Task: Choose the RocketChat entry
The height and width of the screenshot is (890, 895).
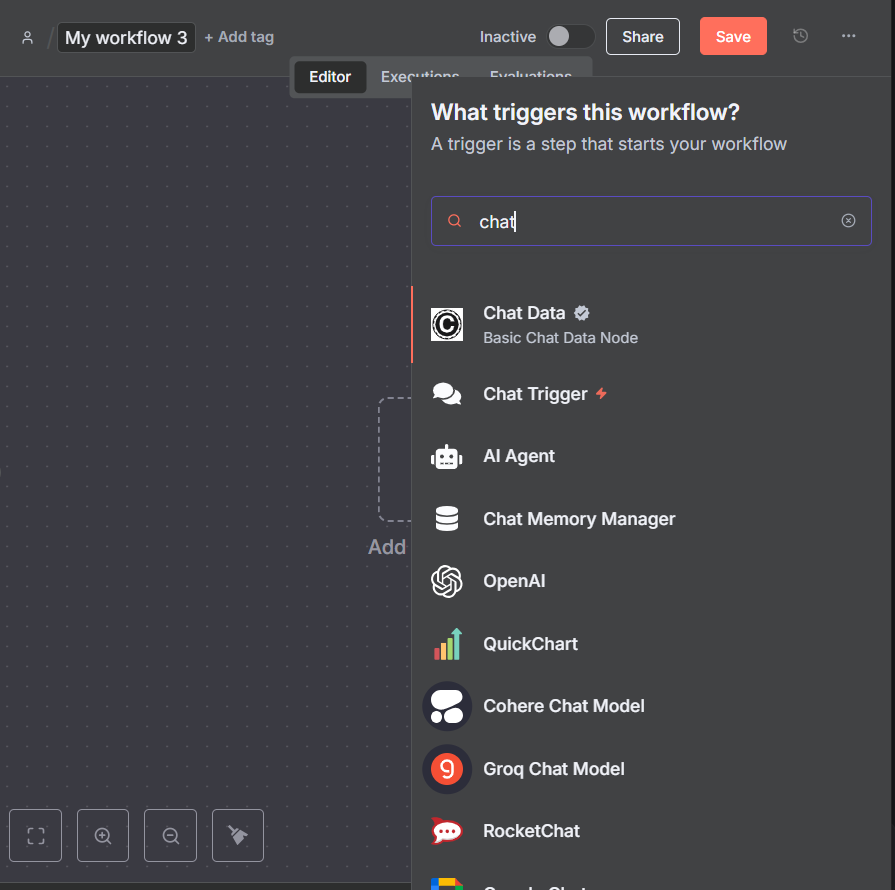Action: (653, 831)
